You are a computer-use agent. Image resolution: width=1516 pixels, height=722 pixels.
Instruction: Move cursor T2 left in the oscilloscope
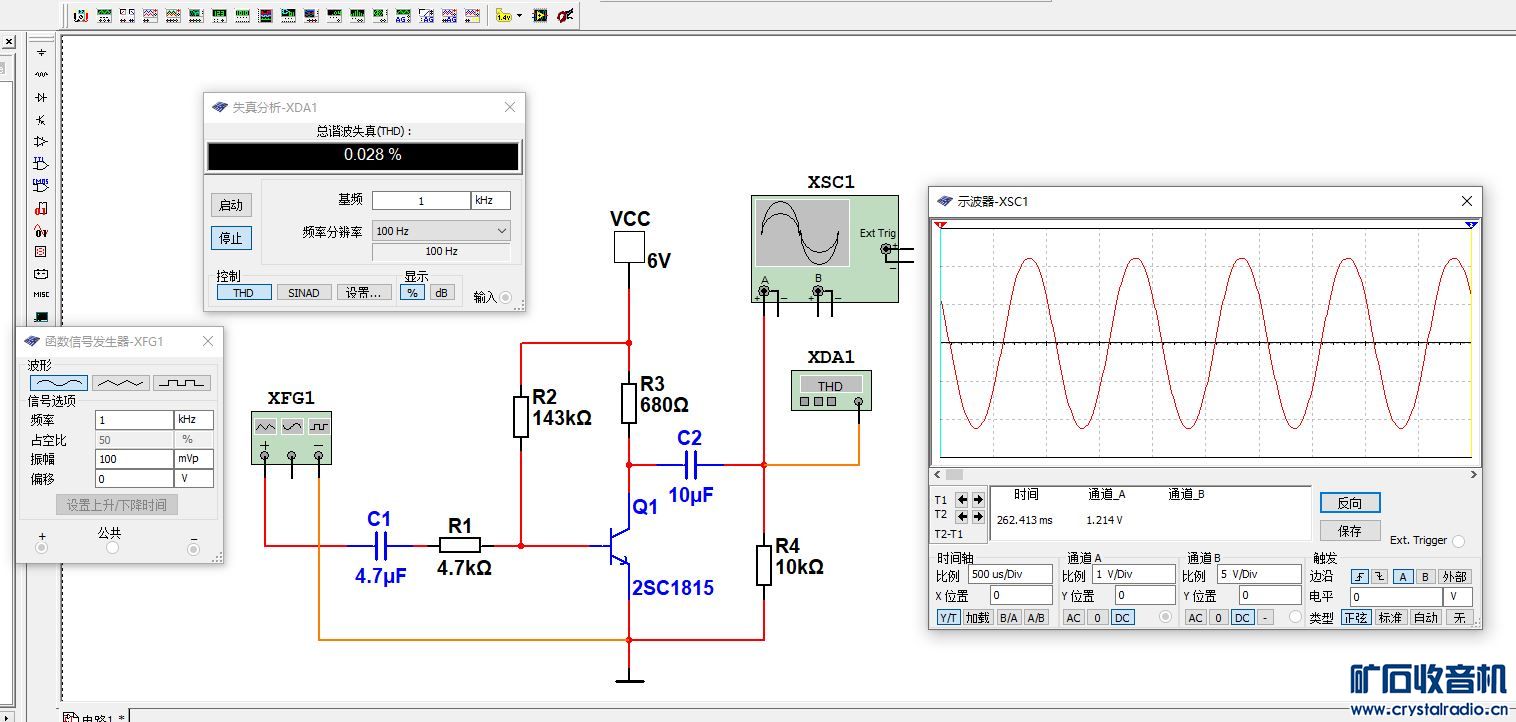tap(962, 516)
